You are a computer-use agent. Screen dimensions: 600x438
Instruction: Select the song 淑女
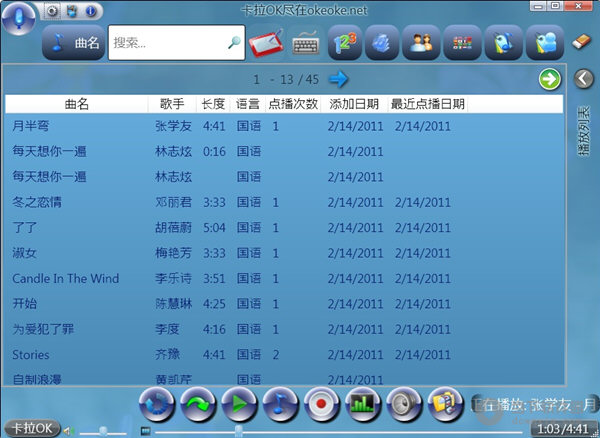click(24, 253)
